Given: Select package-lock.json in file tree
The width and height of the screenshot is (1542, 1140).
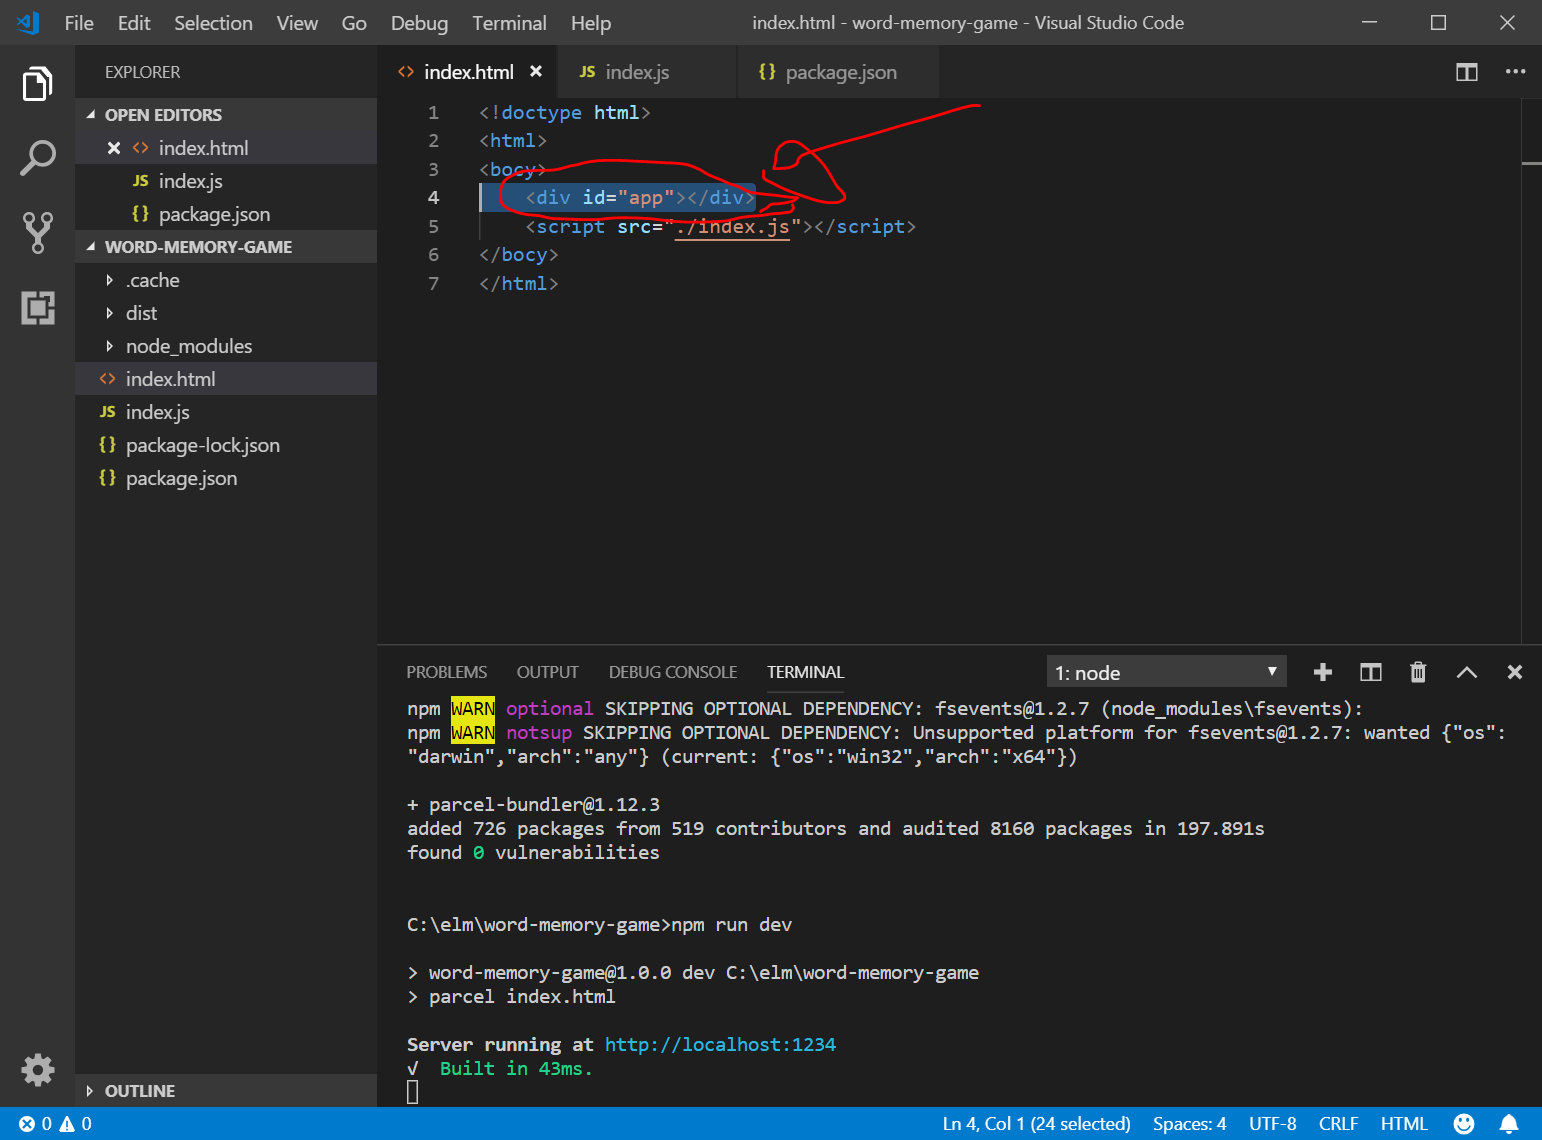Looking at the screenshot, I should (x=226, y=445).
